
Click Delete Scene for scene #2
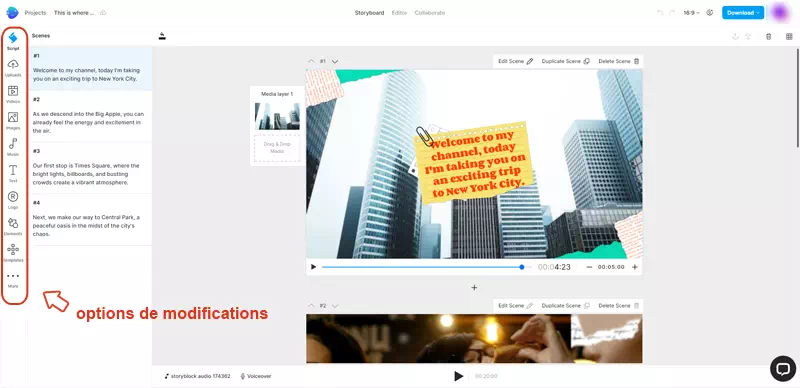pyautogui.click(x=618, y=306)
